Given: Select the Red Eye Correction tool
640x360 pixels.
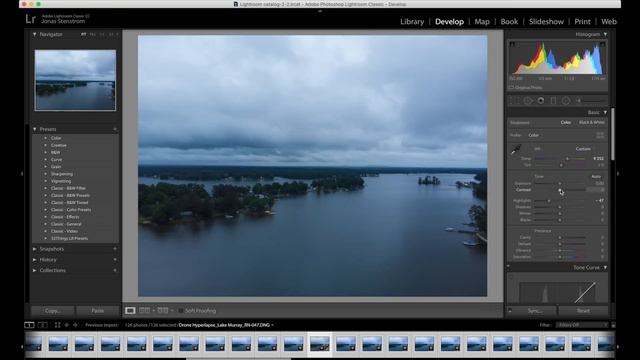Looking at the screenshot, I should [x=541, y=100].
